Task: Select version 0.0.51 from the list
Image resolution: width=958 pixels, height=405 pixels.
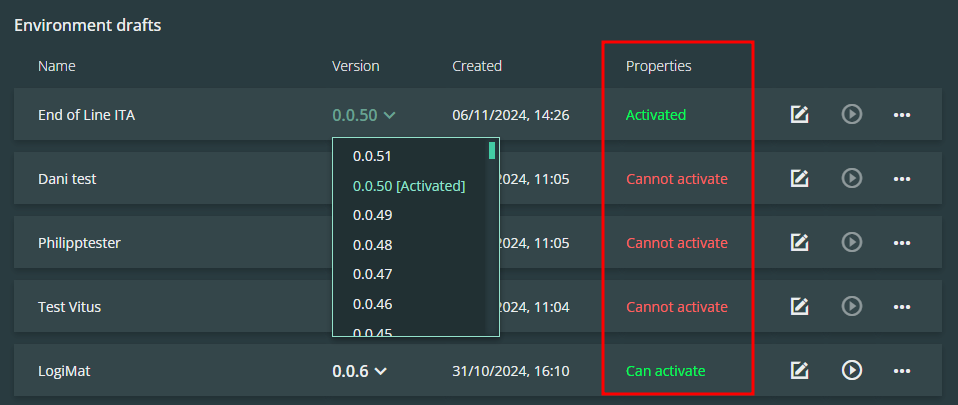Action: click(x=372, y=156)
